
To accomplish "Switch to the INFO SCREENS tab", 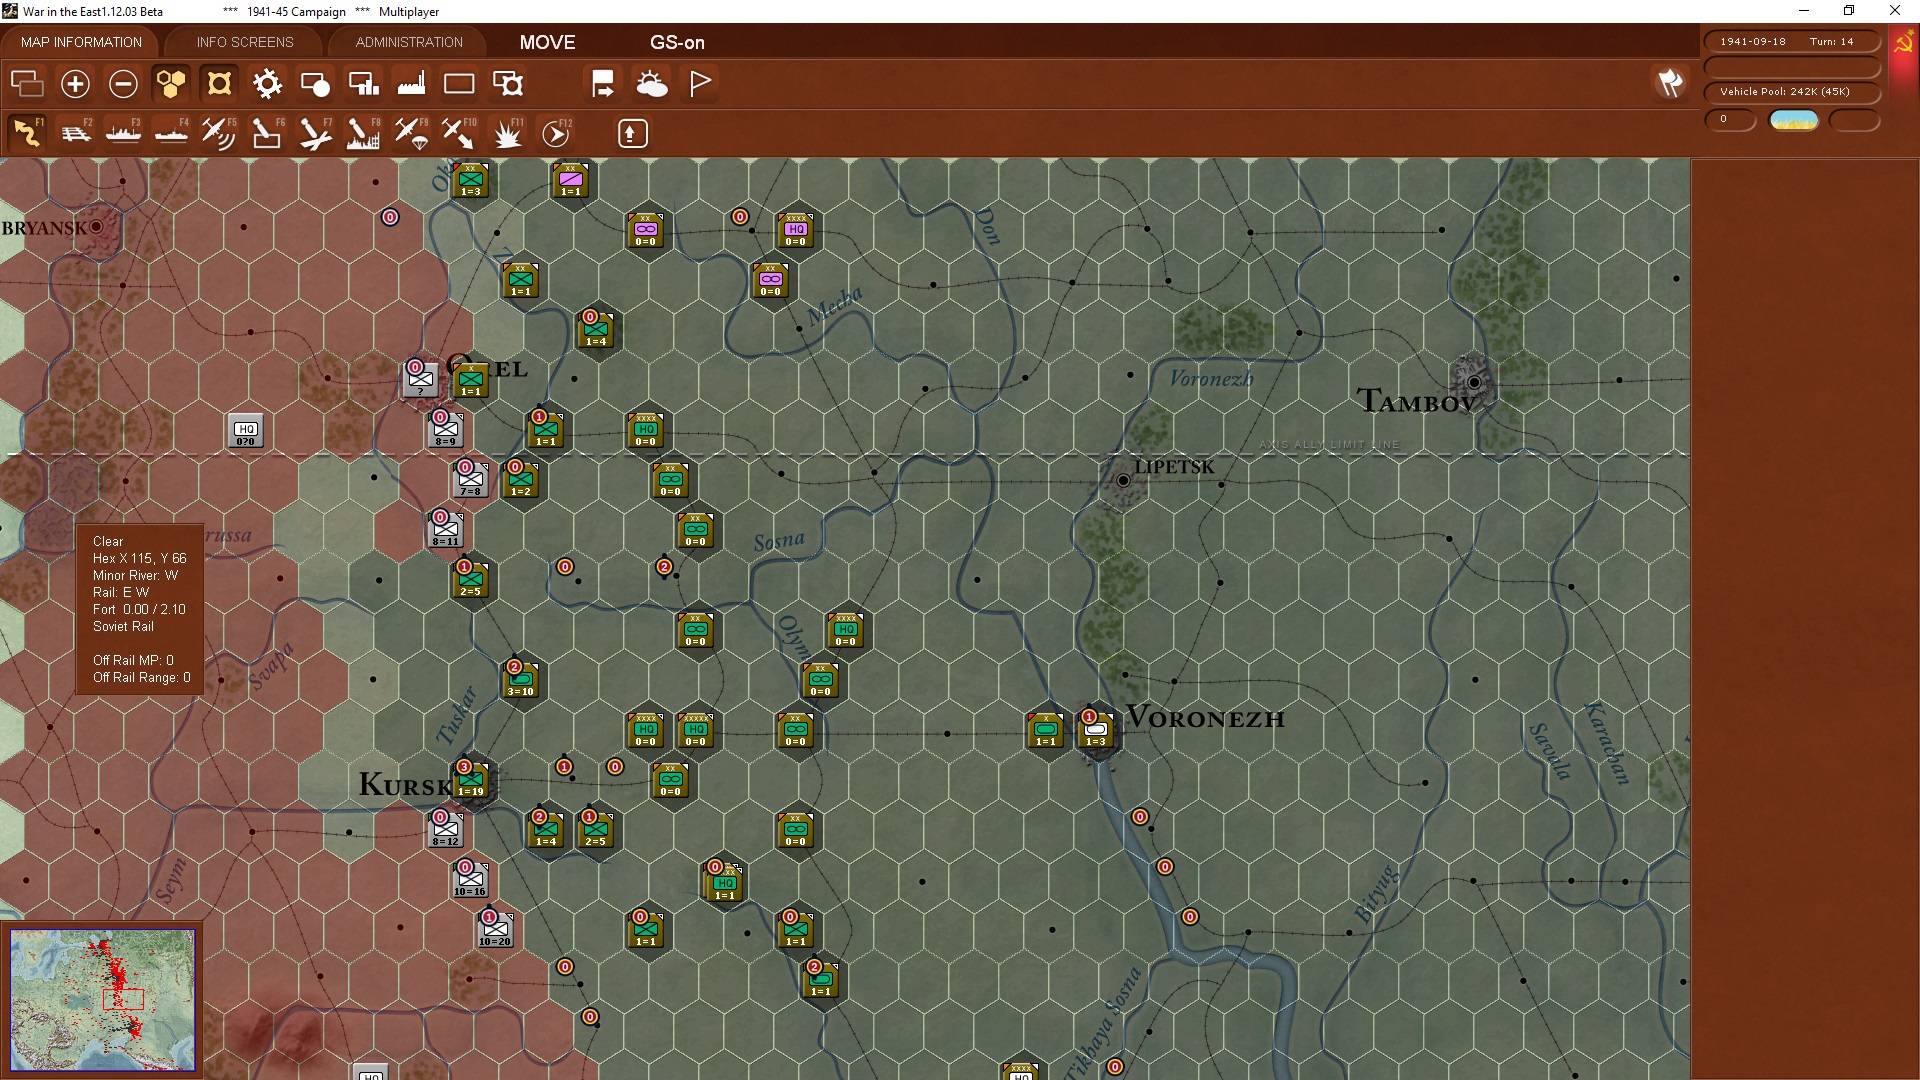I will [245, 42].
